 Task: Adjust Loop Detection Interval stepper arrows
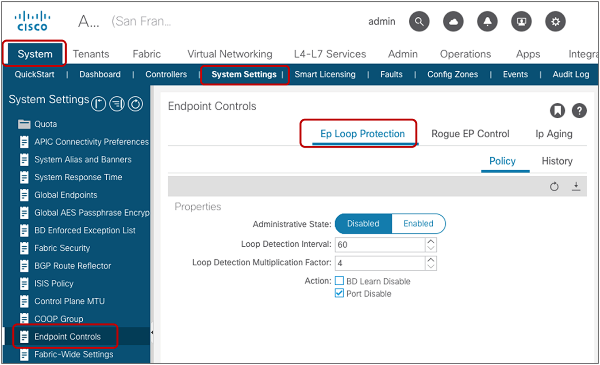431,244
